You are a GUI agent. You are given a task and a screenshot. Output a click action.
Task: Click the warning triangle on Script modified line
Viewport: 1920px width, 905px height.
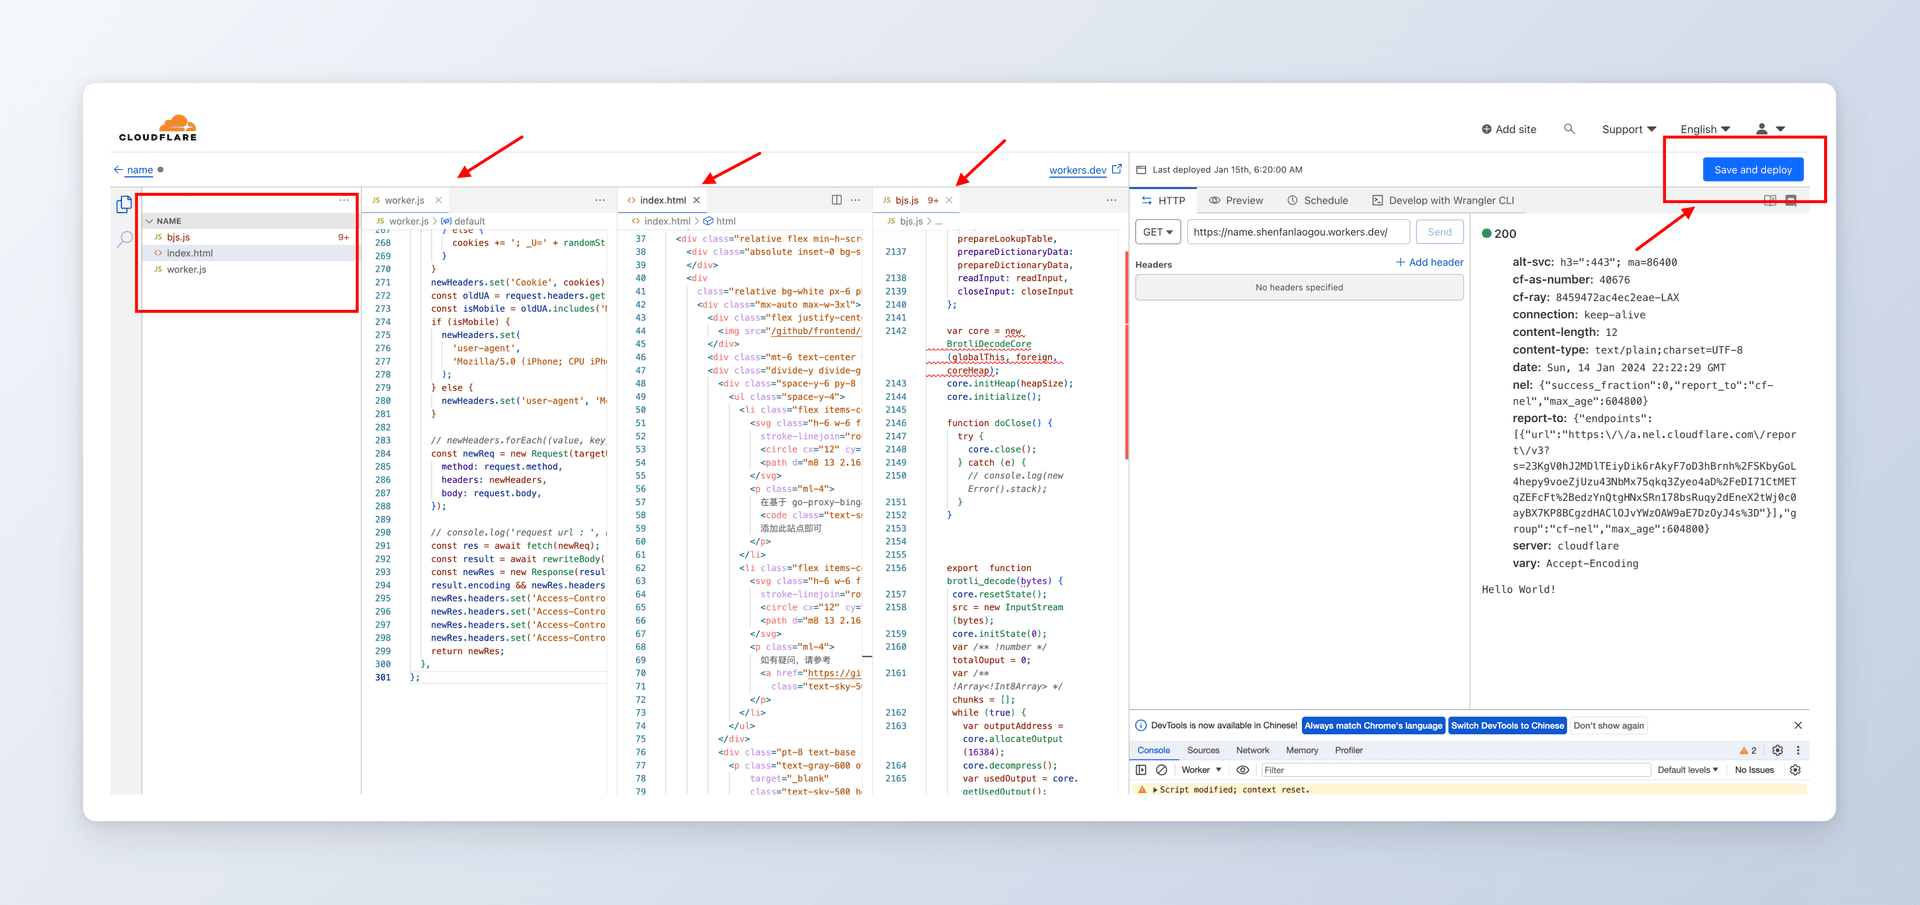[x=1142, y=789]
